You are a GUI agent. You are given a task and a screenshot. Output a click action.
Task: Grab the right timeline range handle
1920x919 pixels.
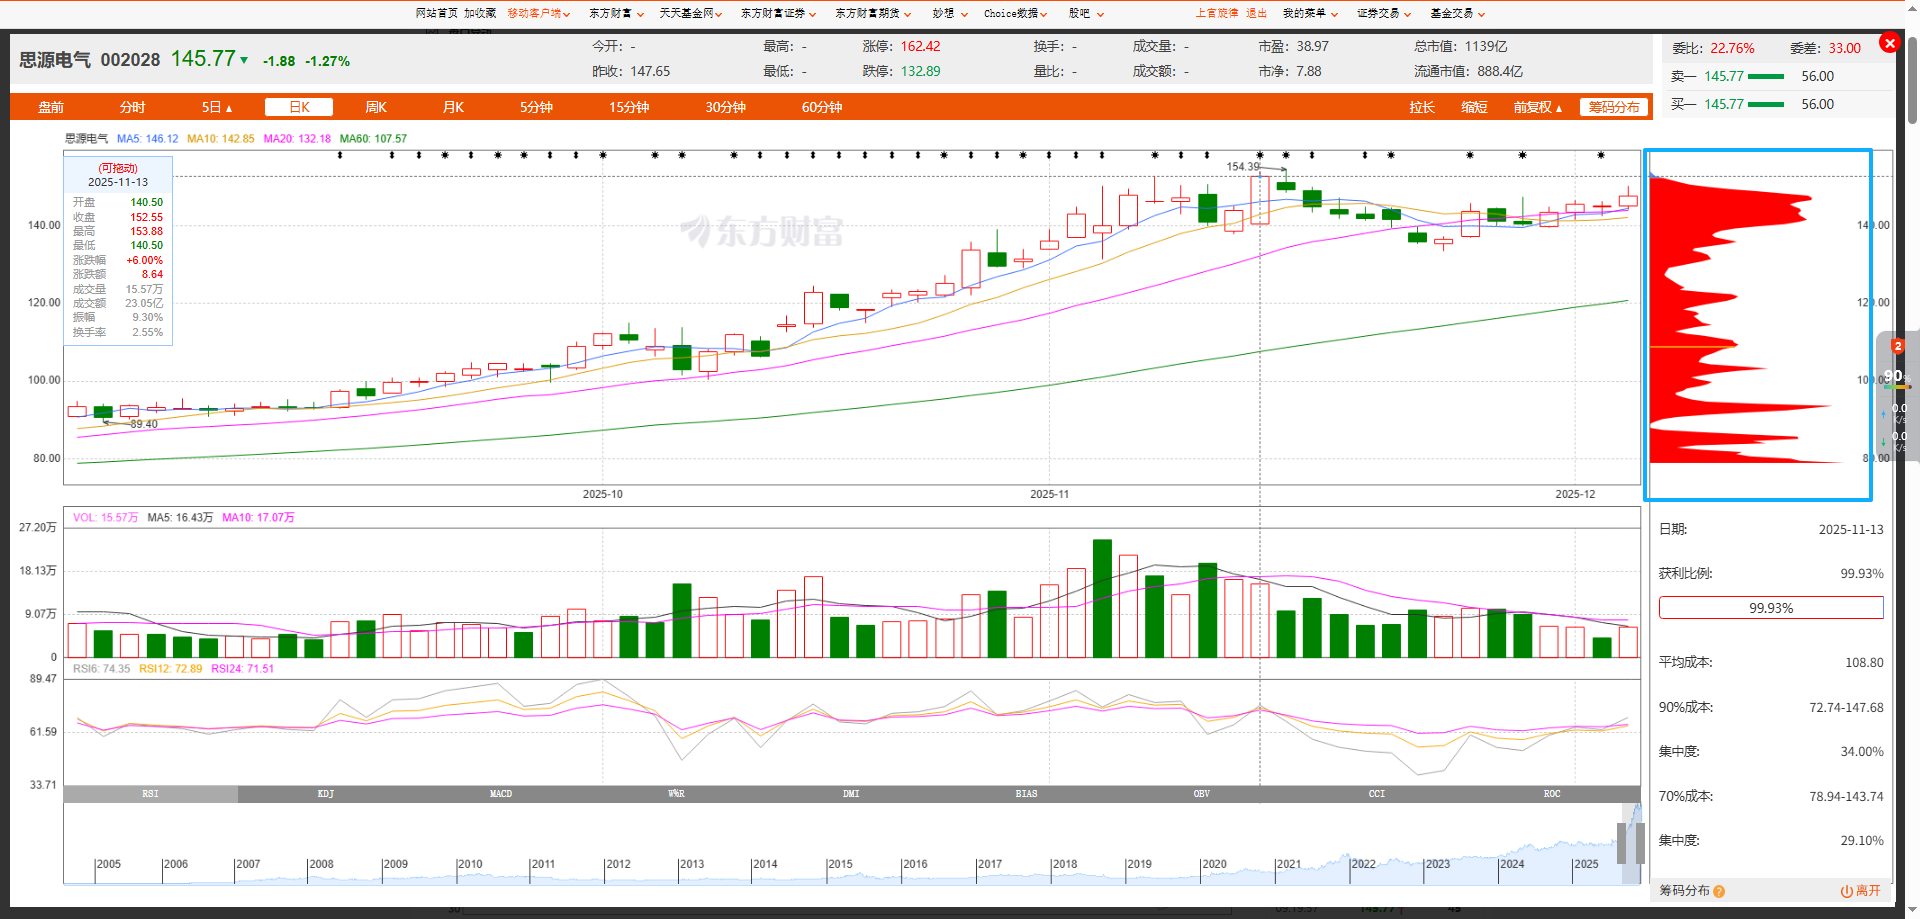(x=1640, y=843)
